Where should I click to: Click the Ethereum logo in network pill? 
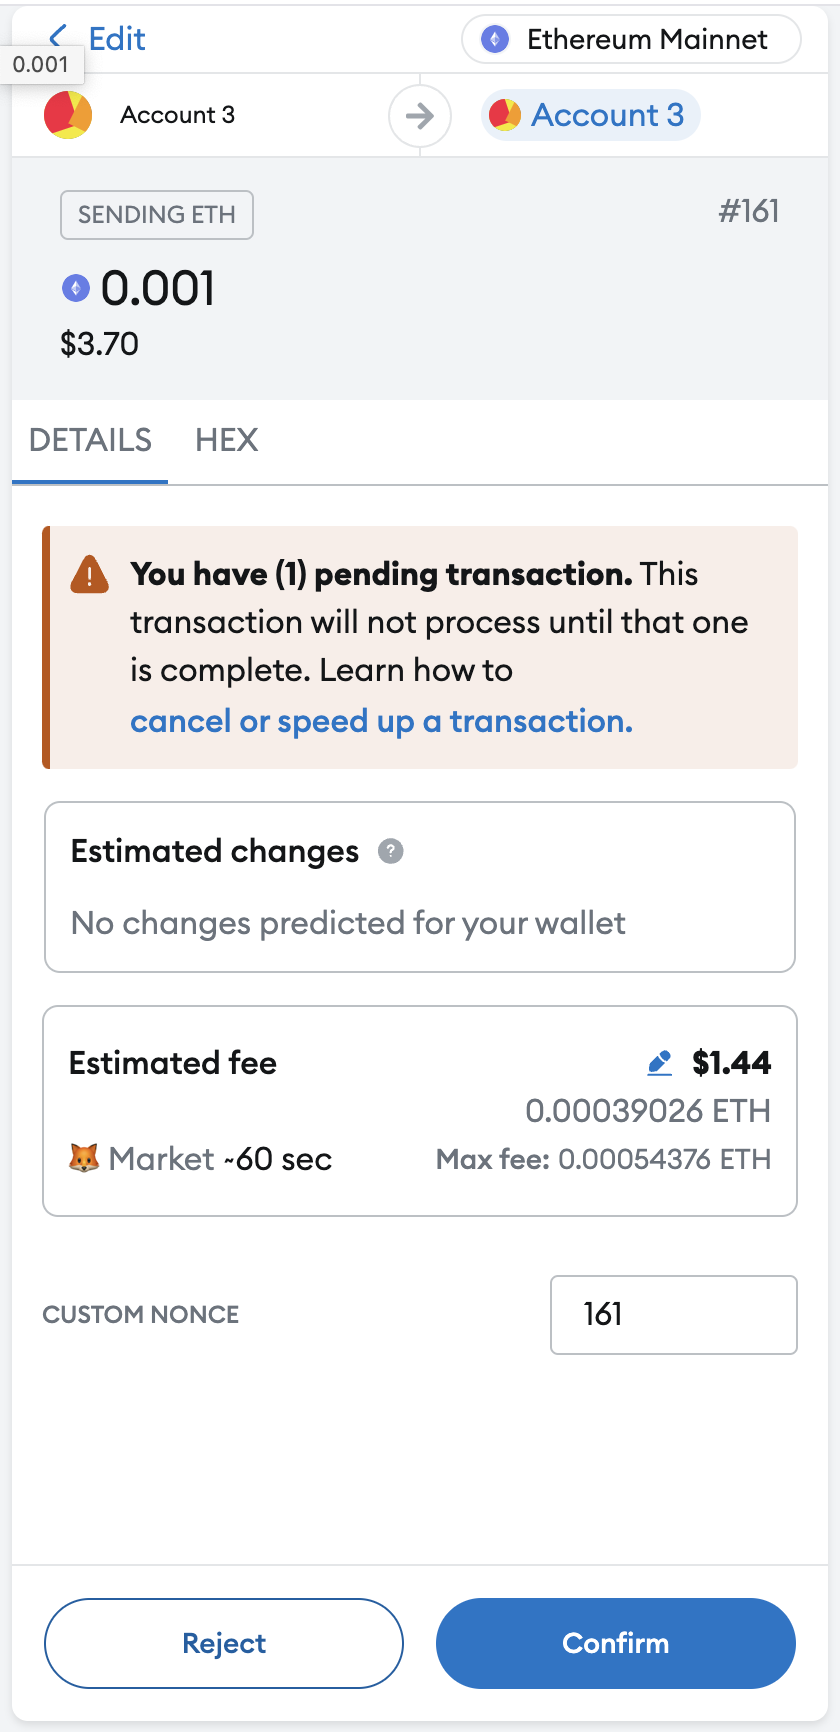pyautogui.click(x=495, y=40)
